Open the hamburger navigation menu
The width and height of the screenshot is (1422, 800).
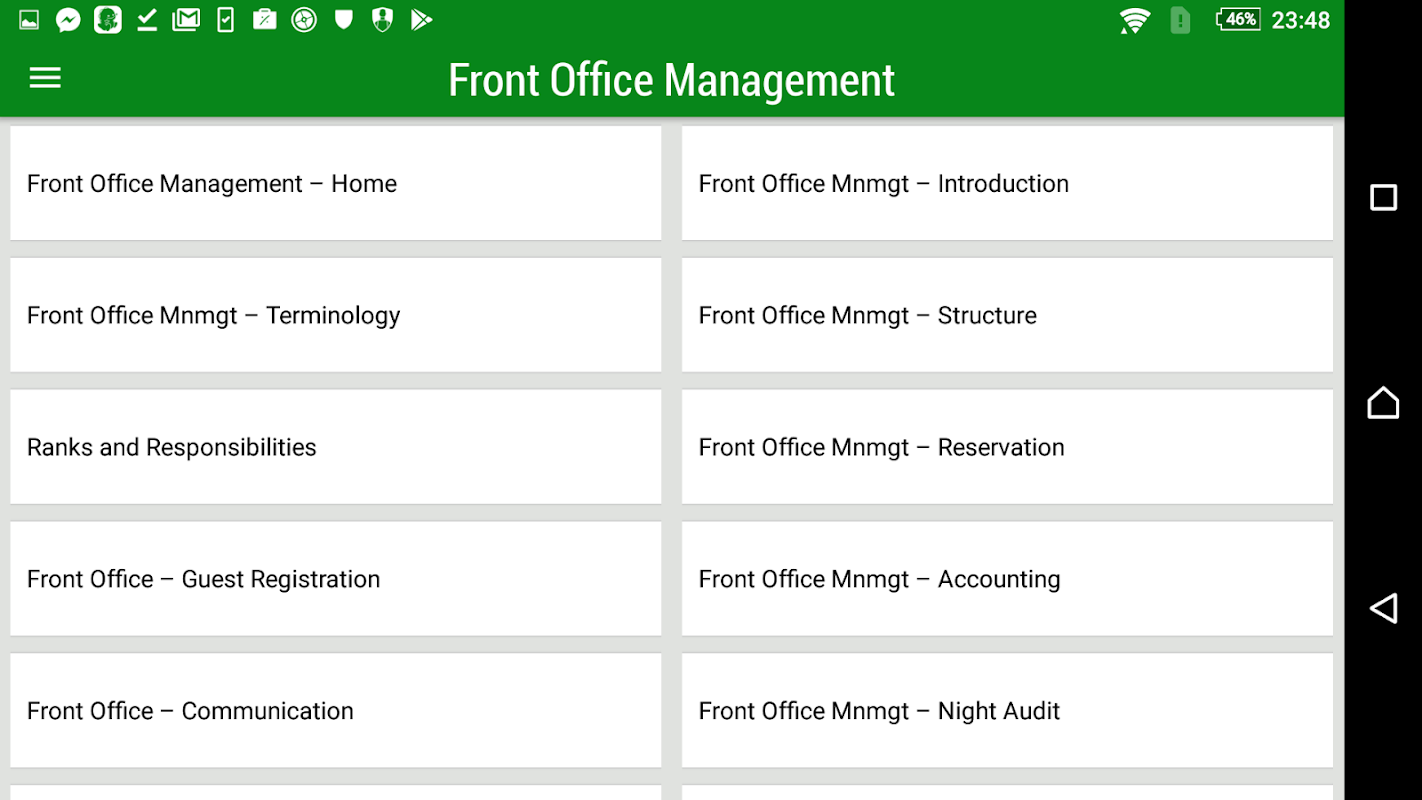click(x=45, y=78)
